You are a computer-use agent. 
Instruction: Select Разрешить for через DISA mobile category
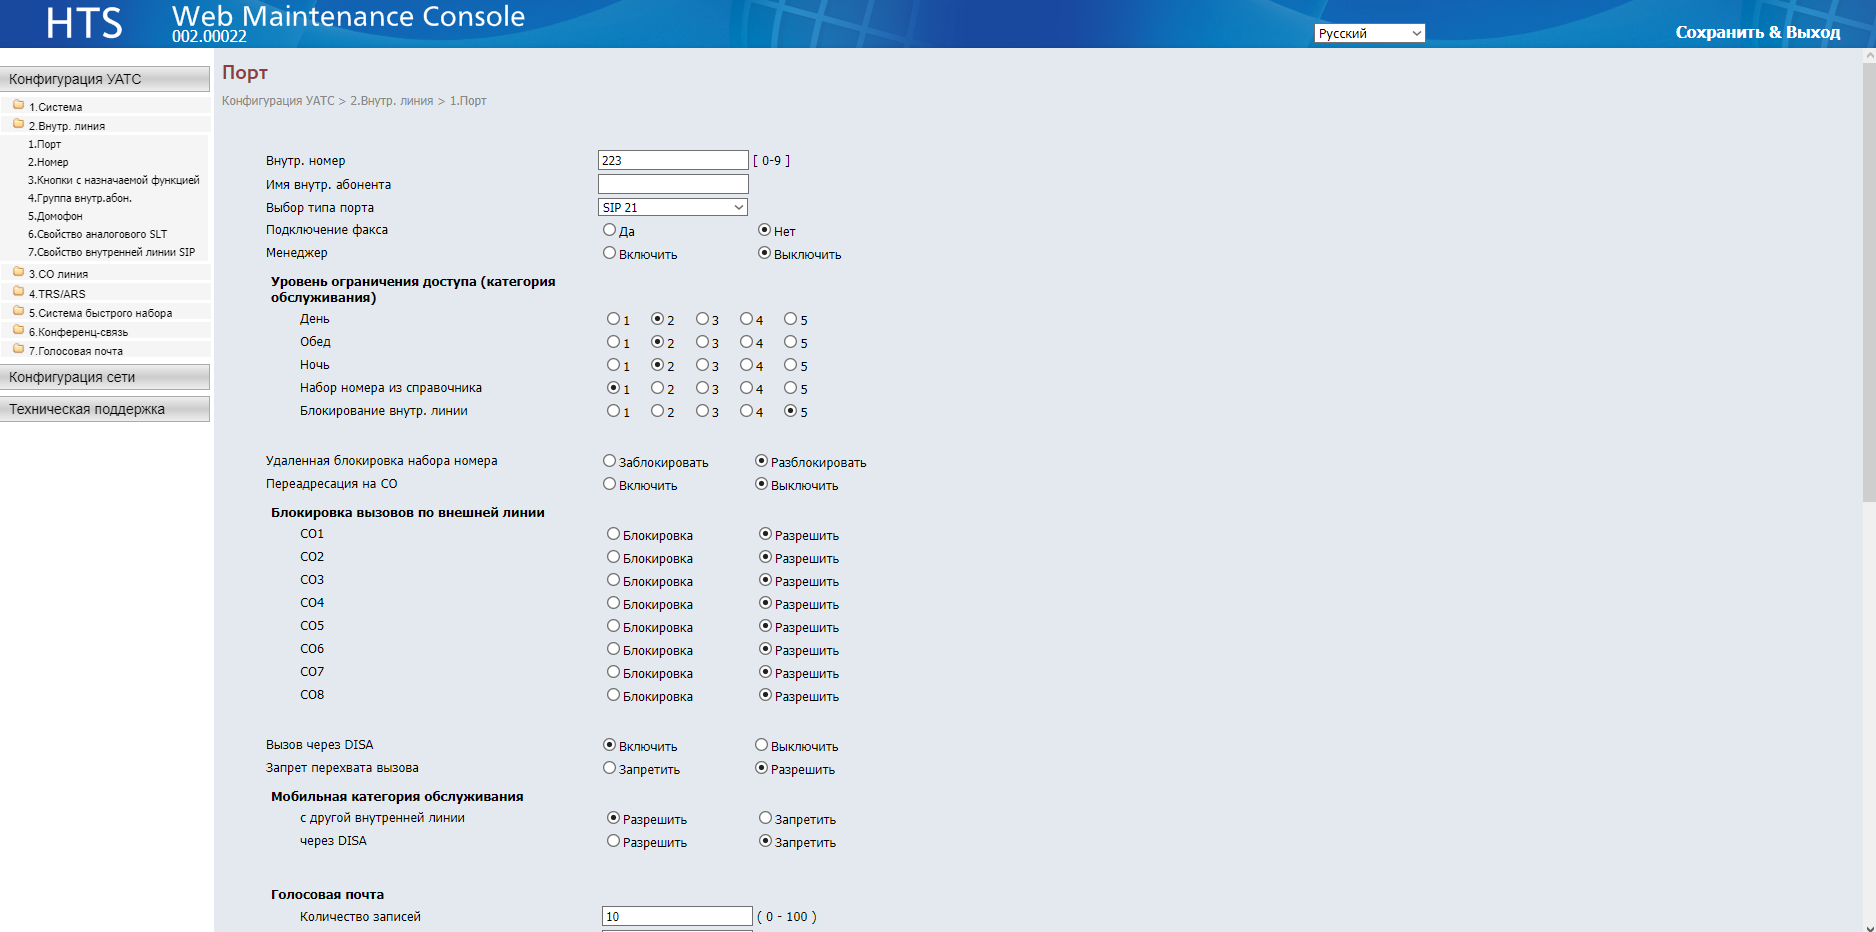pyautogui.click(x=613, y=841)
